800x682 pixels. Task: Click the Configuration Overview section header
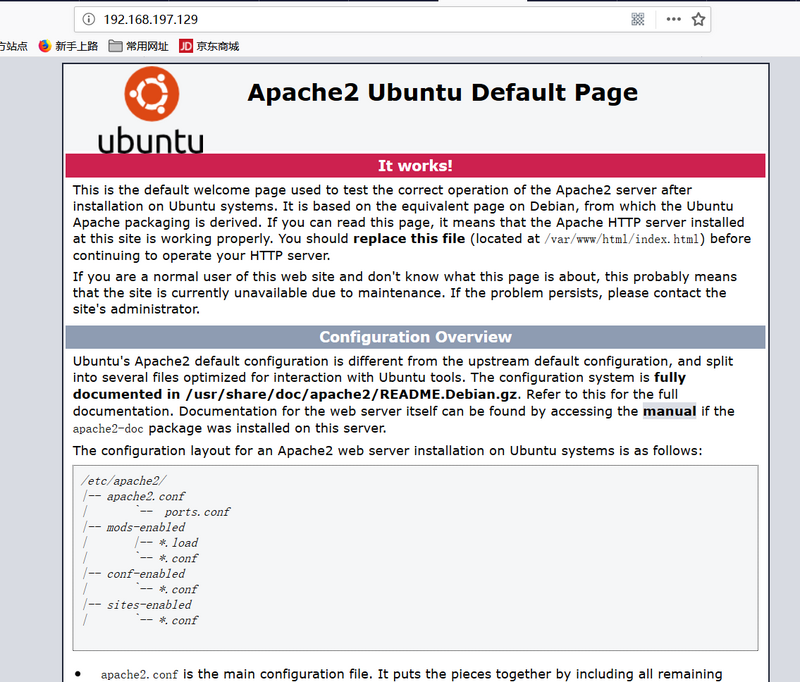415,337
